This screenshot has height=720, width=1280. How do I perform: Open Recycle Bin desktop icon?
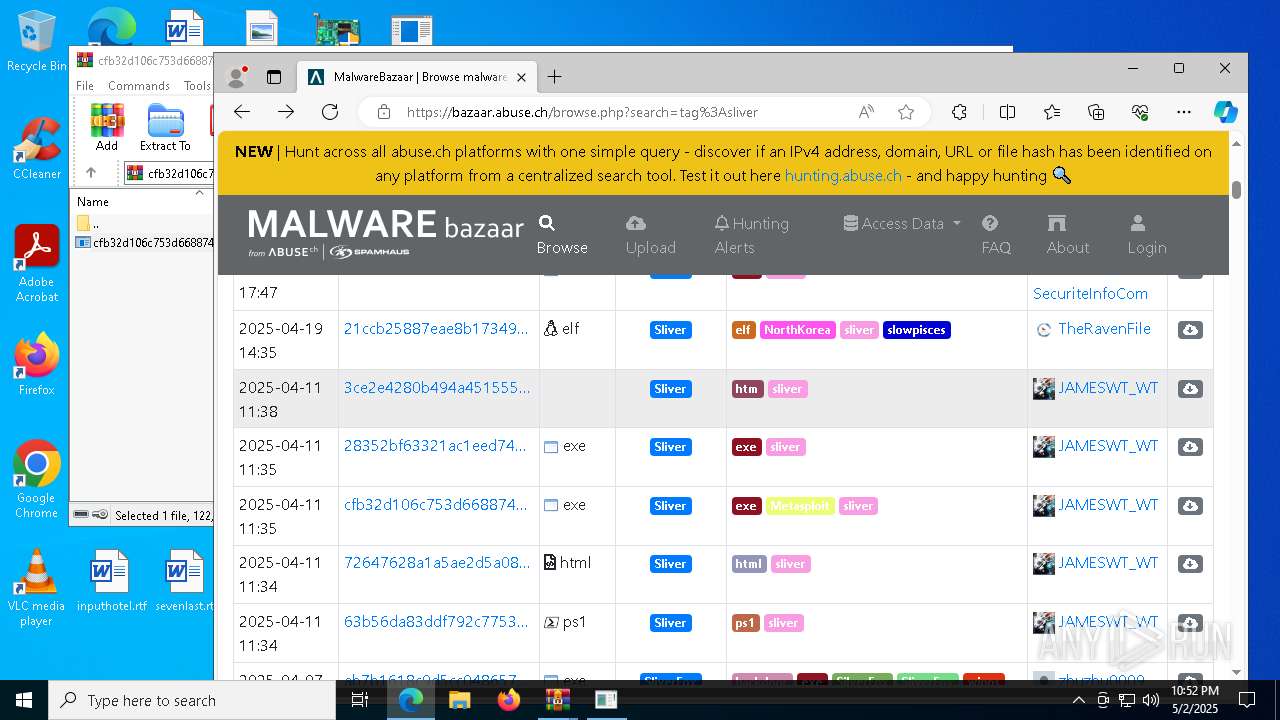click(x=36, y=42)
